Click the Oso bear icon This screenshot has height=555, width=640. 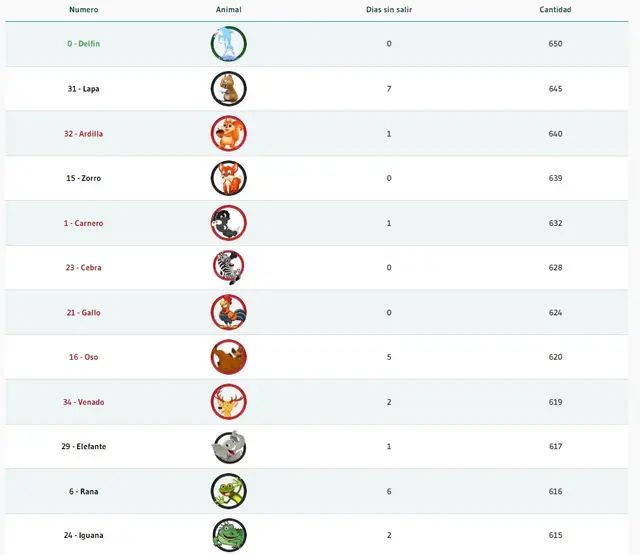tap(228, 357)
